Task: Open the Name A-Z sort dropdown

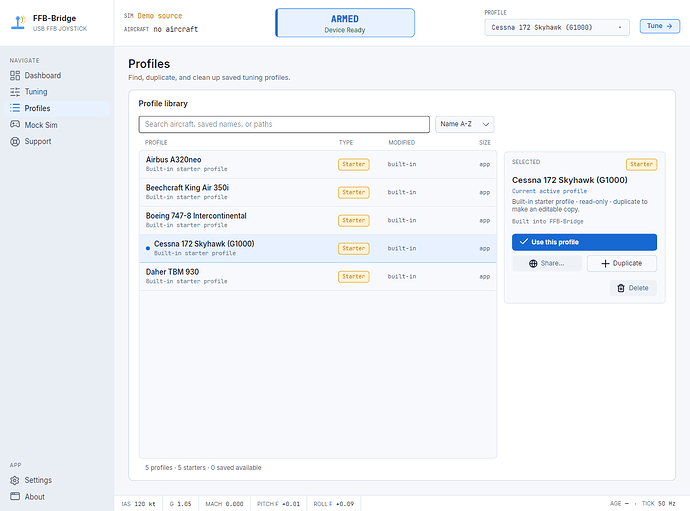Action: click(x=465, y=125)
